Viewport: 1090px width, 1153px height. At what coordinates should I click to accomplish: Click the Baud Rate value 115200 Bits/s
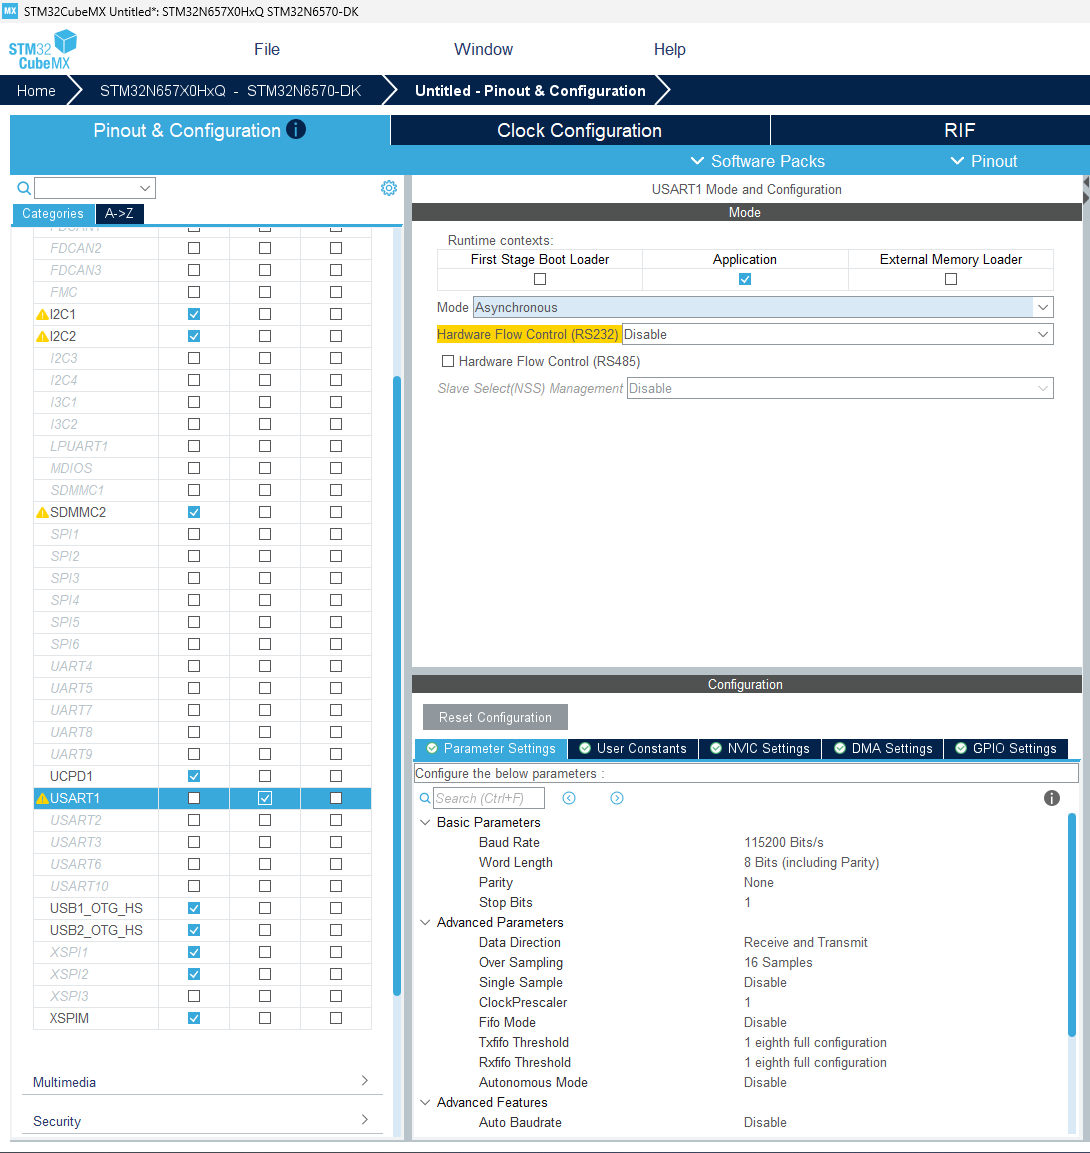pyautogui.click(x=783, y=843)
